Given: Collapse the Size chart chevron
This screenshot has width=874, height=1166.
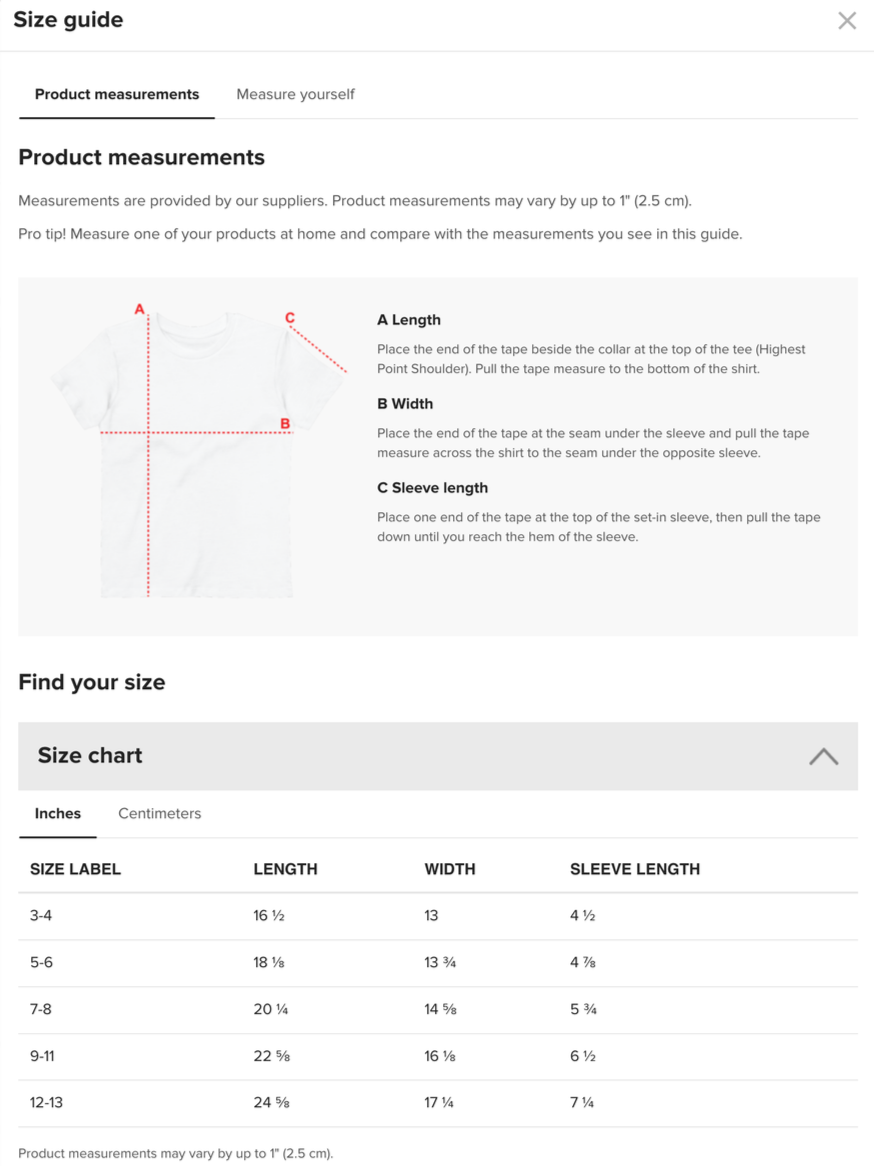Looking at the screenshot, I should (823, 756).
